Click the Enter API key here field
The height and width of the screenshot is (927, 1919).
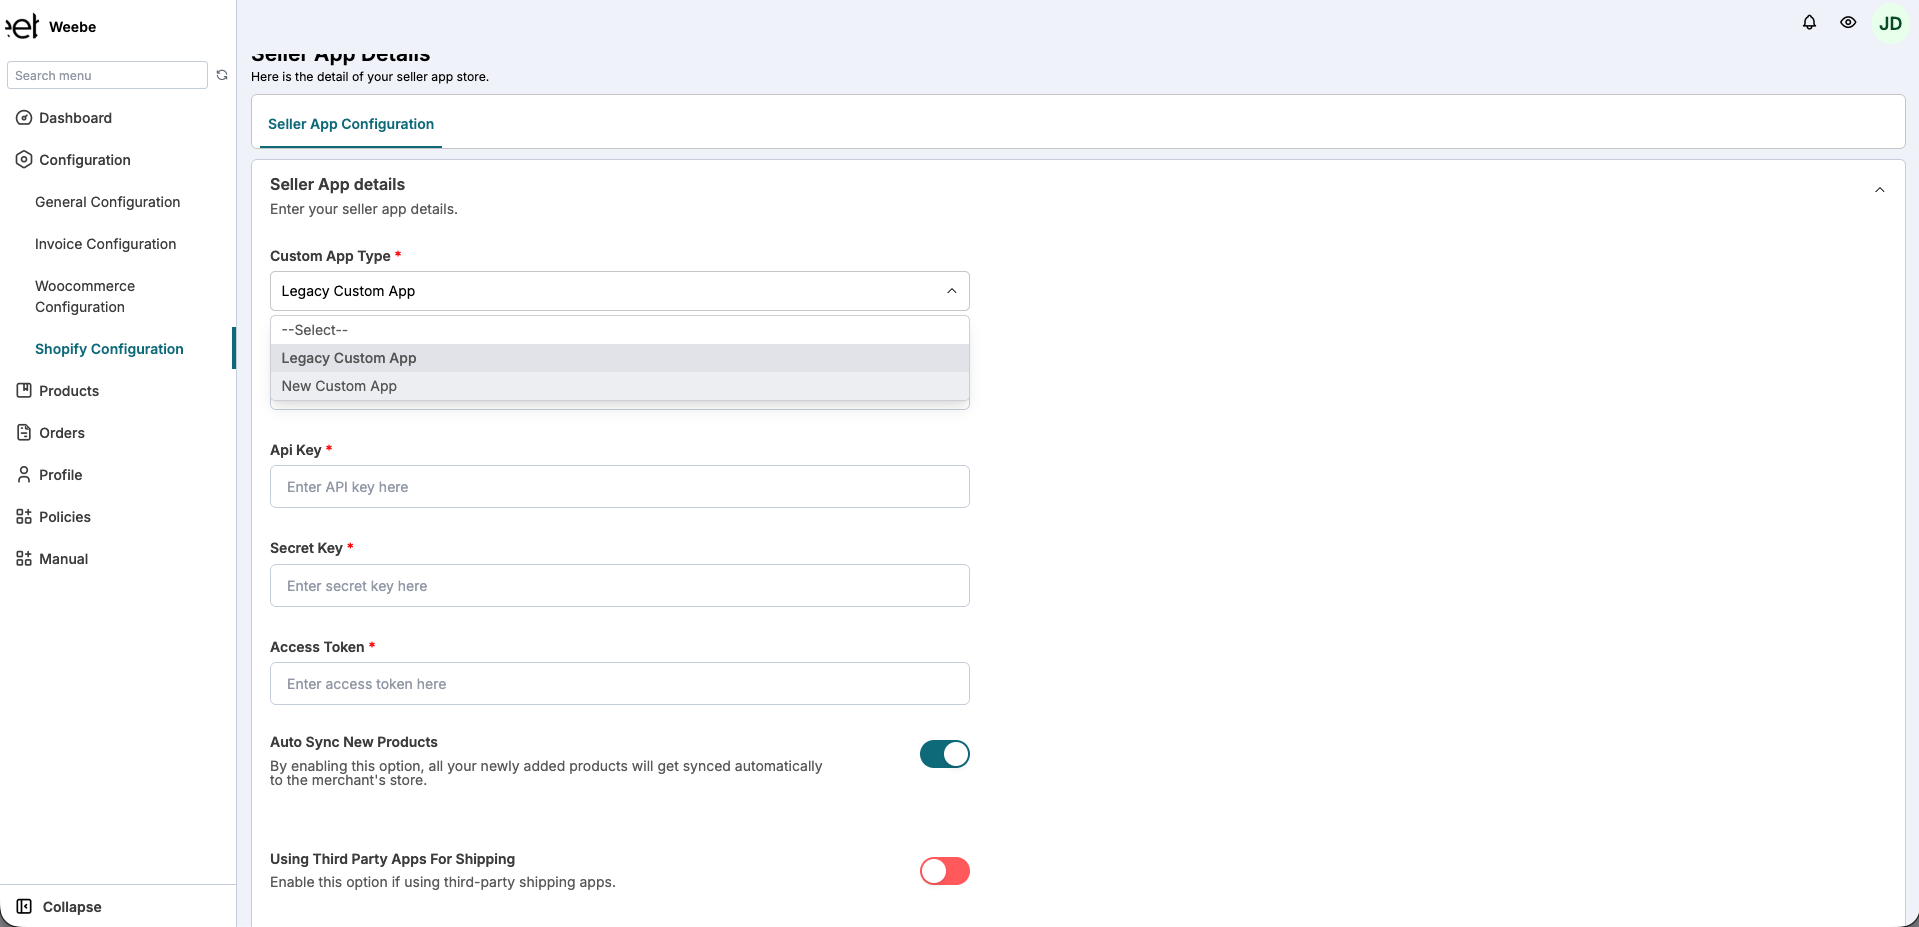point(619,486)
